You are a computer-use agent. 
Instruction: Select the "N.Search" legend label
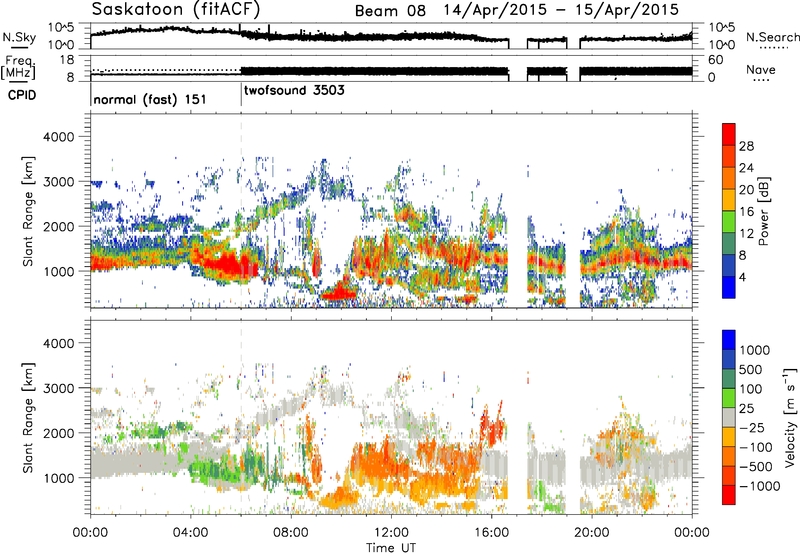(x=773, y=37)
